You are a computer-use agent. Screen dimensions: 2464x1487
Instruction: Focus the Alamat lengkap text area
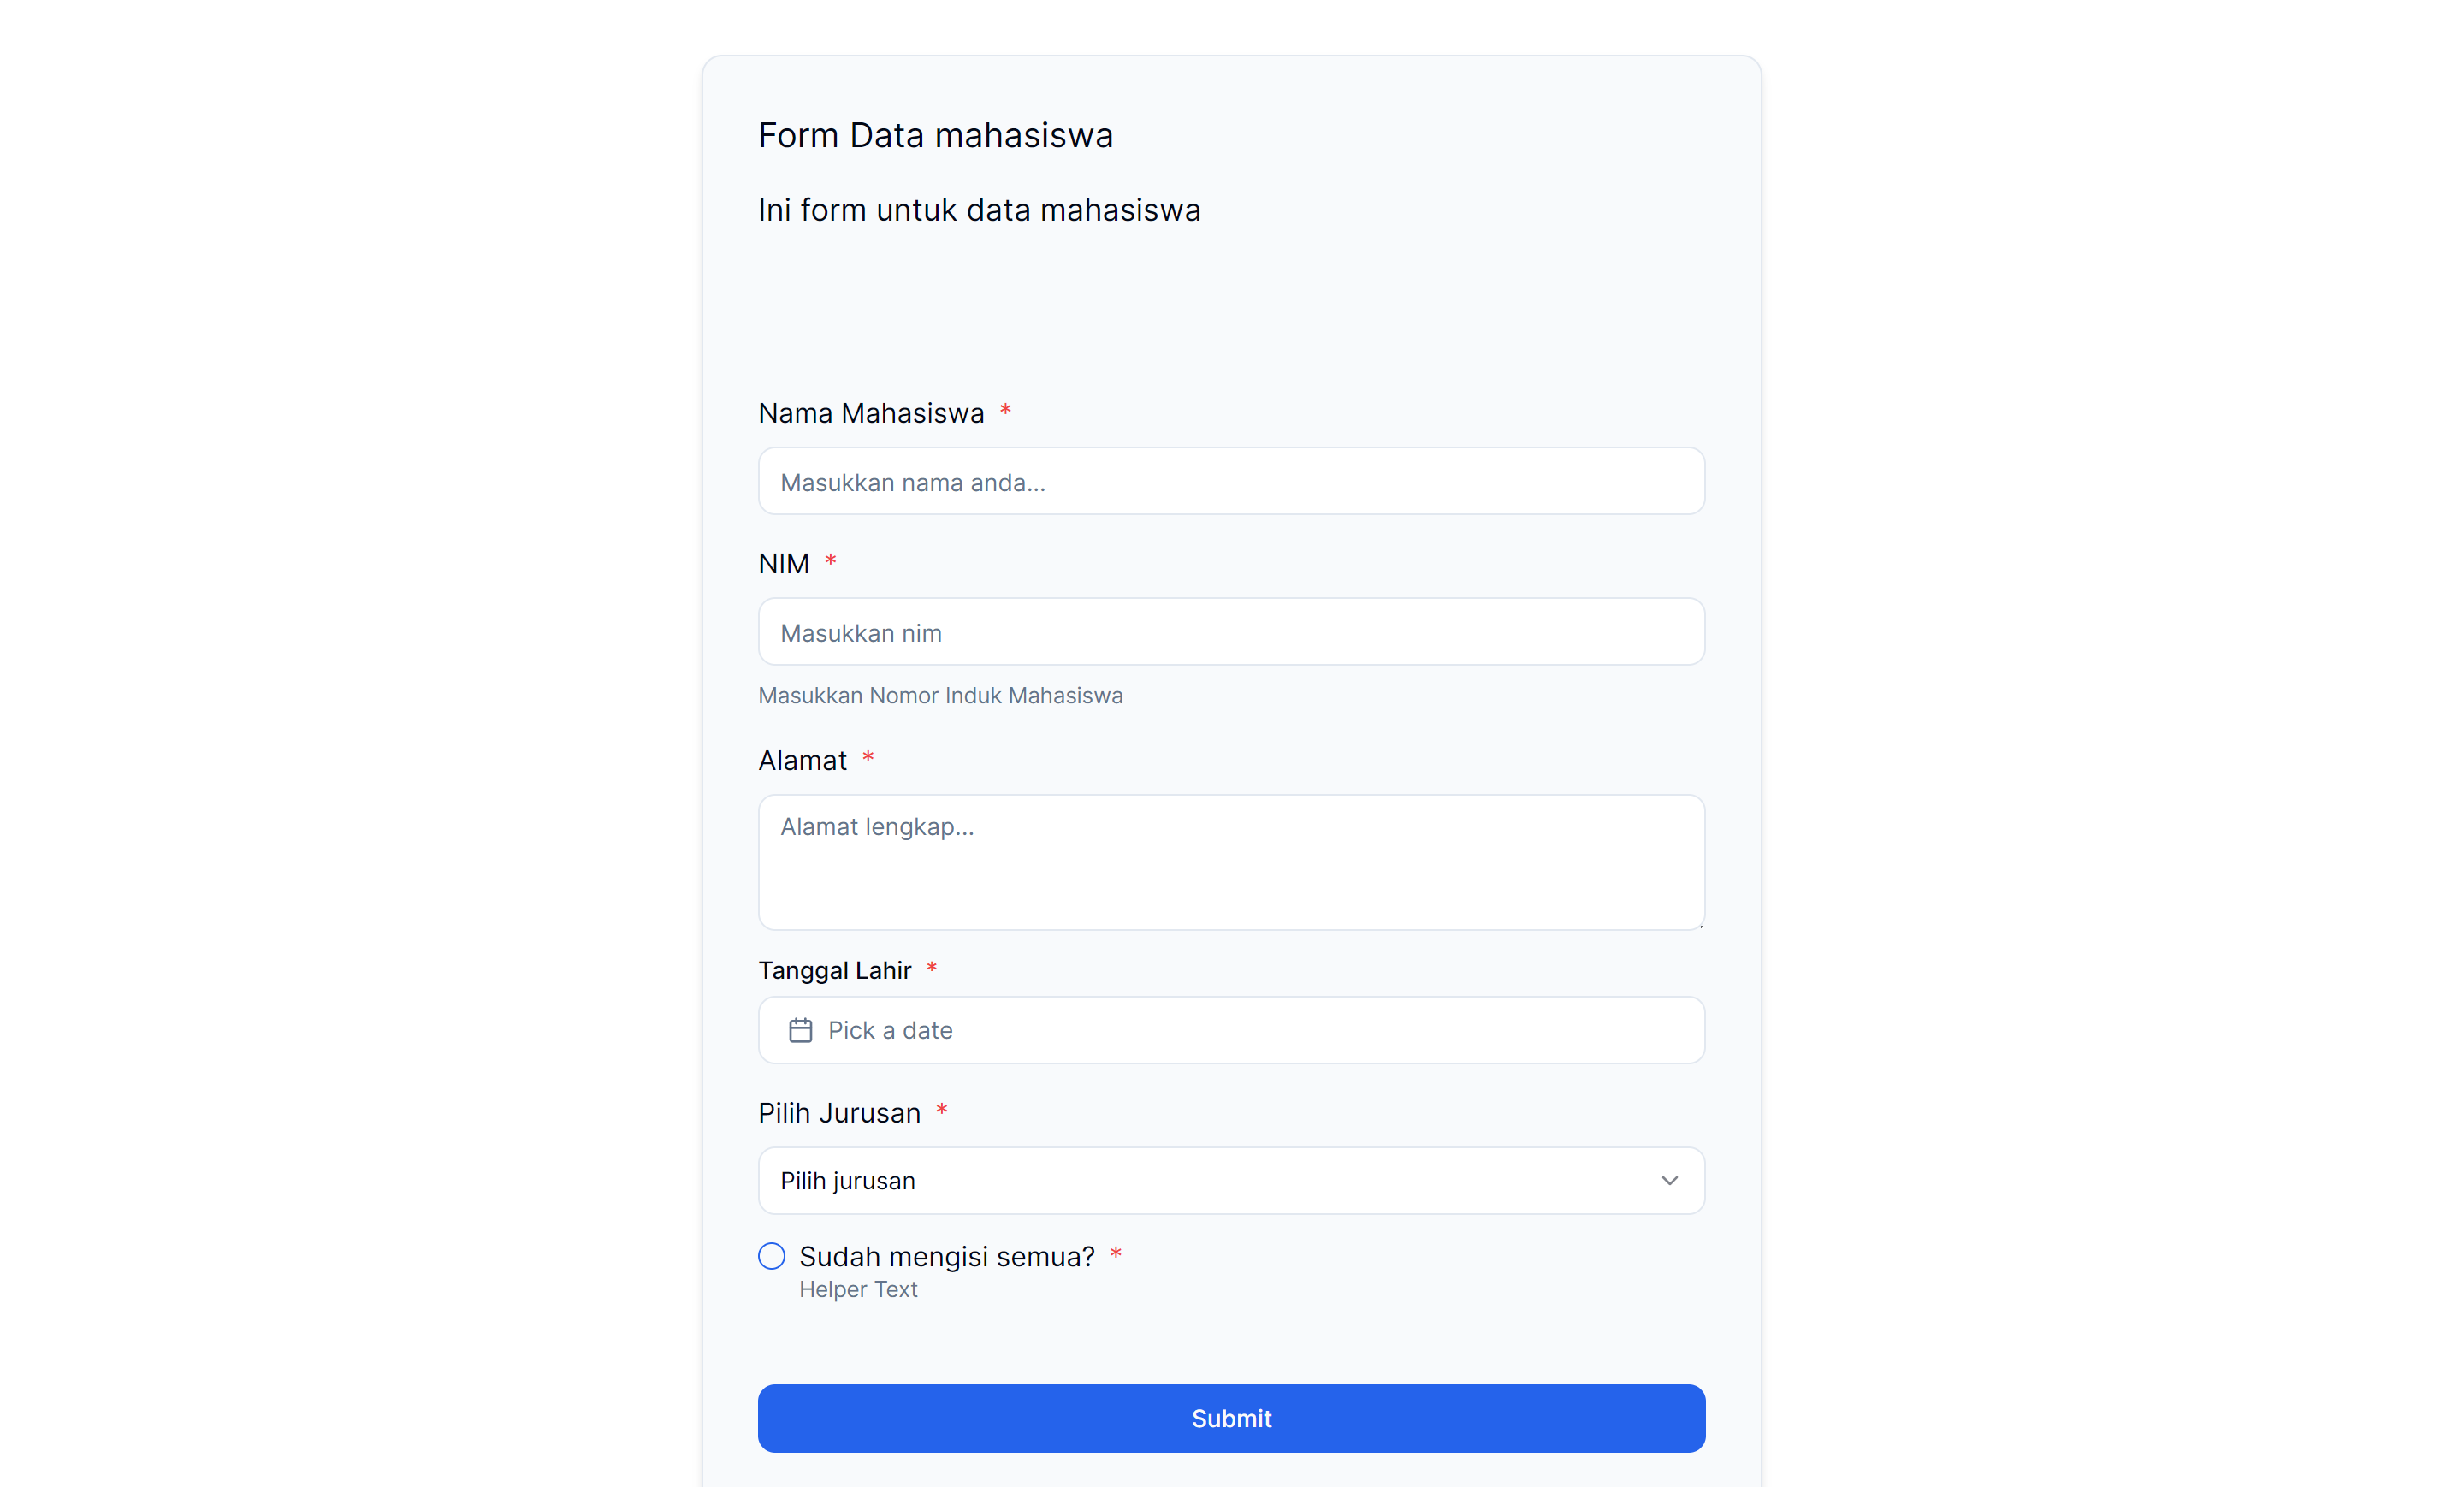[1231, 862]
